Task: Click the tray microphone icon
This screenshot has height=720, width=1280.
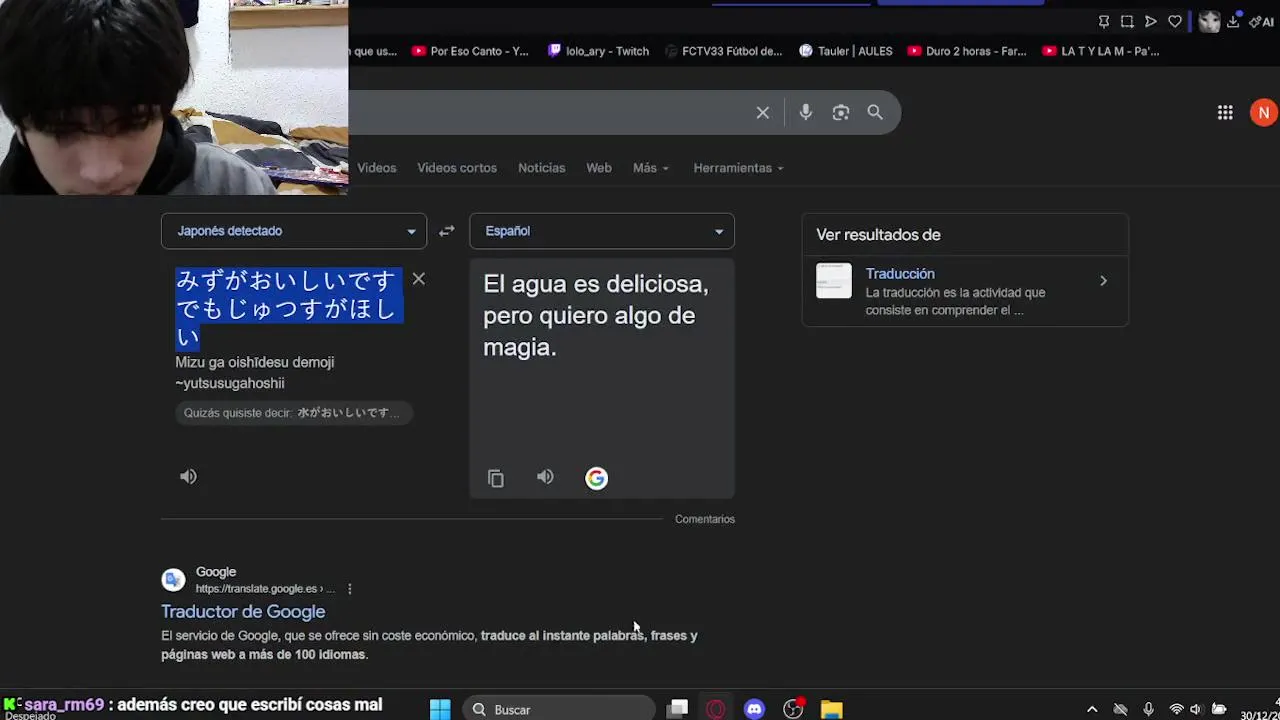Action: point(1148,710)
